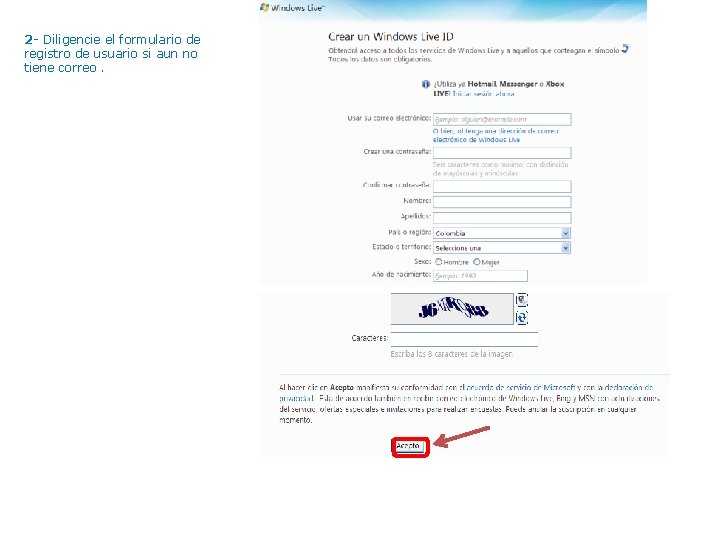The image size is (720, 540).
Task: Select the Hombre radio button
Action: point(439,262)
